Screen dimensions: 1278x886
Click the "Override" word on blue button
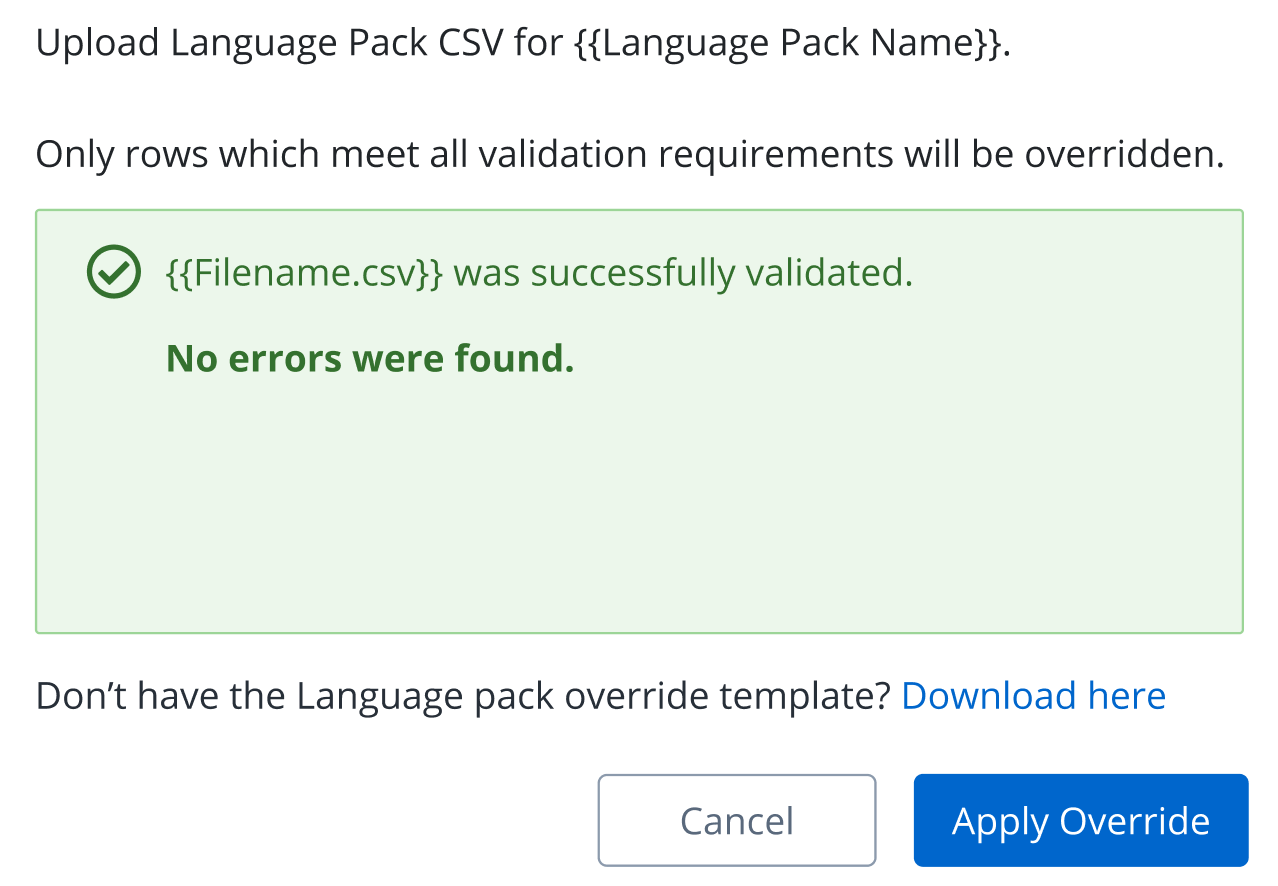coord(1134,821)
